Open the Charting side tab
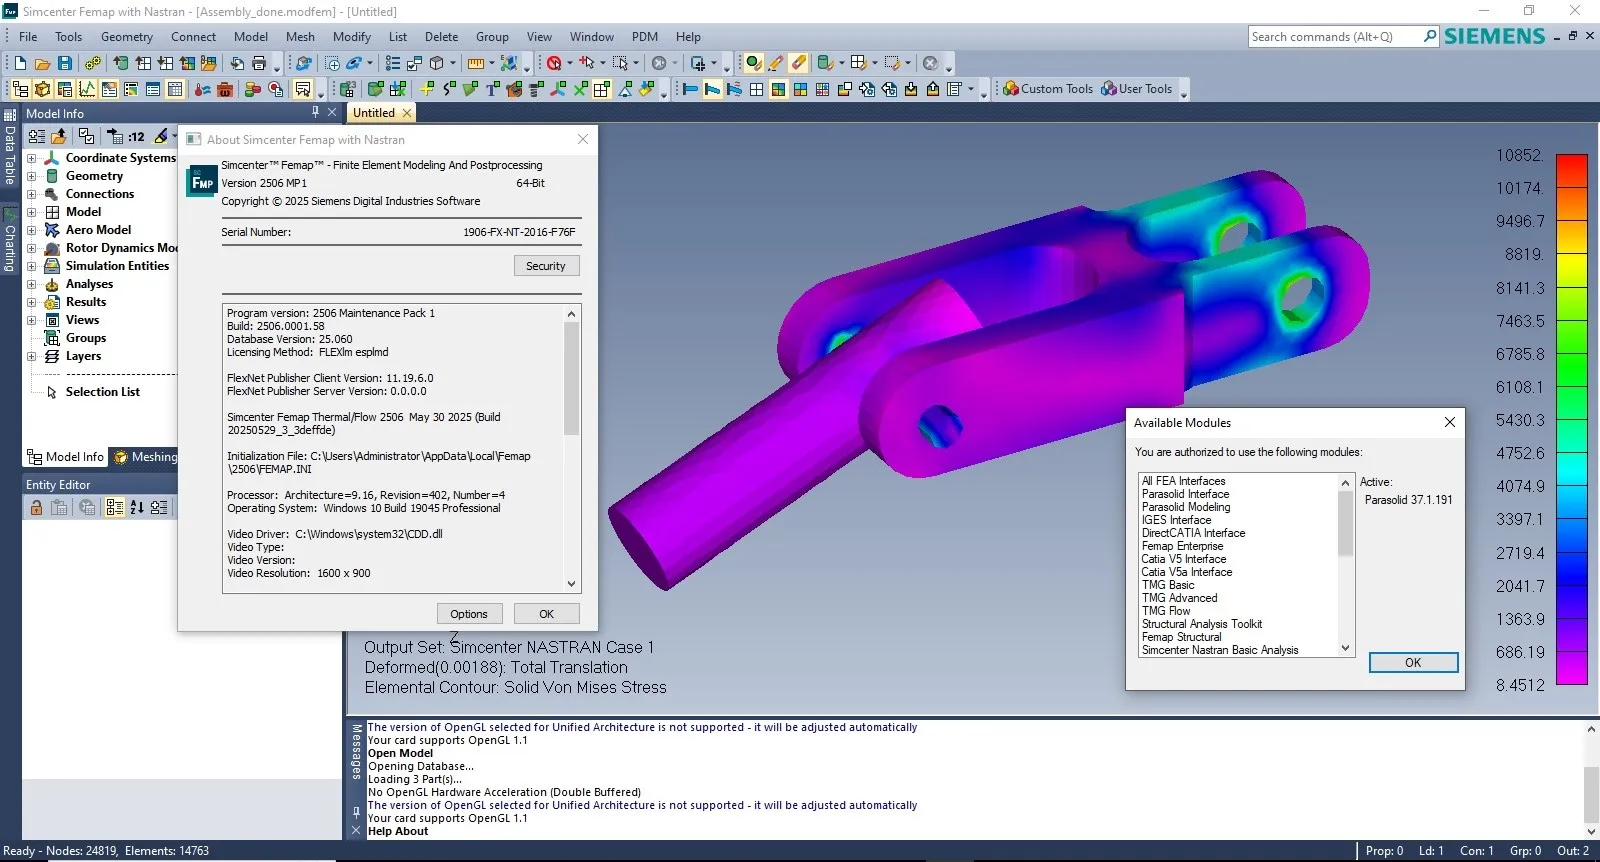The height and width of the screenshot is (862, 1600). pyautogui.click(x=10, y=240)
